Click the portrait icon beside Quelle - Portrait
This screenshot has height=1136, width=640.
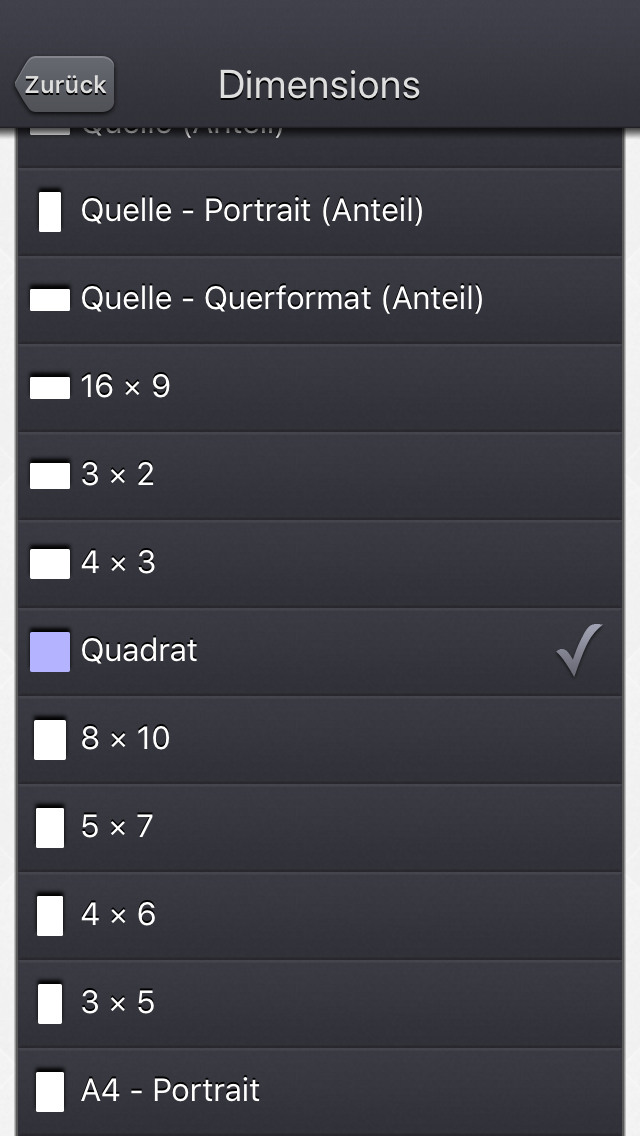tap(50, 211)
